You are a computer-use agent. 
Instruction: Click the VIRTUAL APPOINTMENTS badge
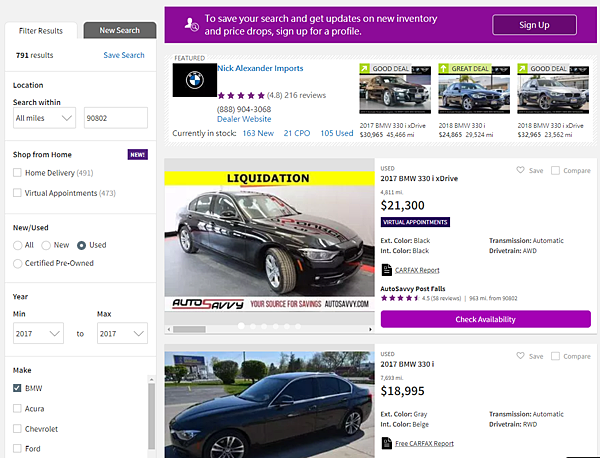pyautogui.click(x=415, y=222)
